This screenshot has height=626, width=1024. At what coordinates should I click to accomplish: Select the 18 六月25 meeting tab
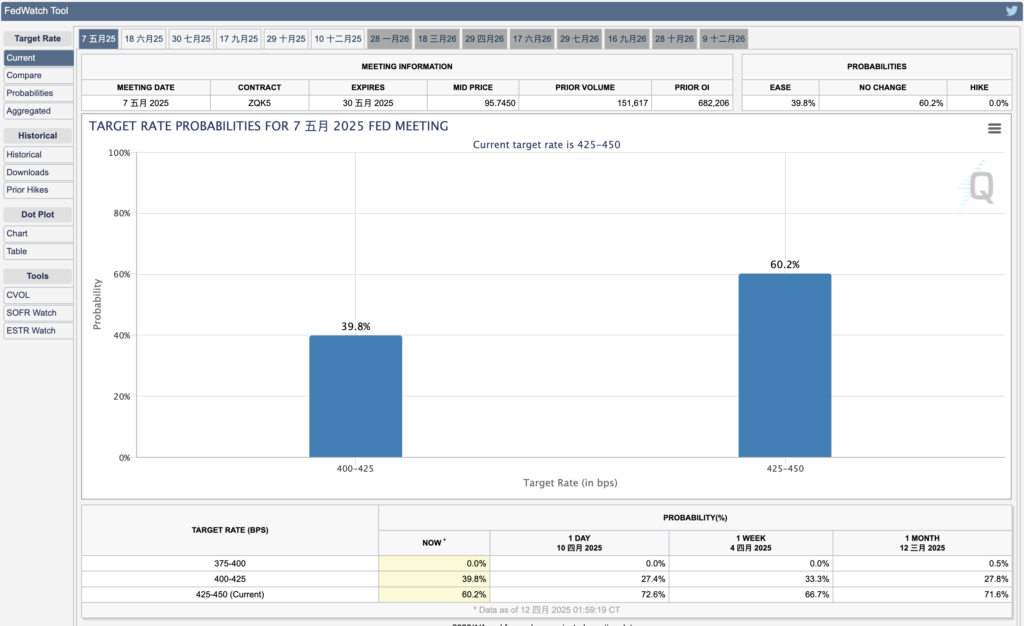tap(144, 39)
